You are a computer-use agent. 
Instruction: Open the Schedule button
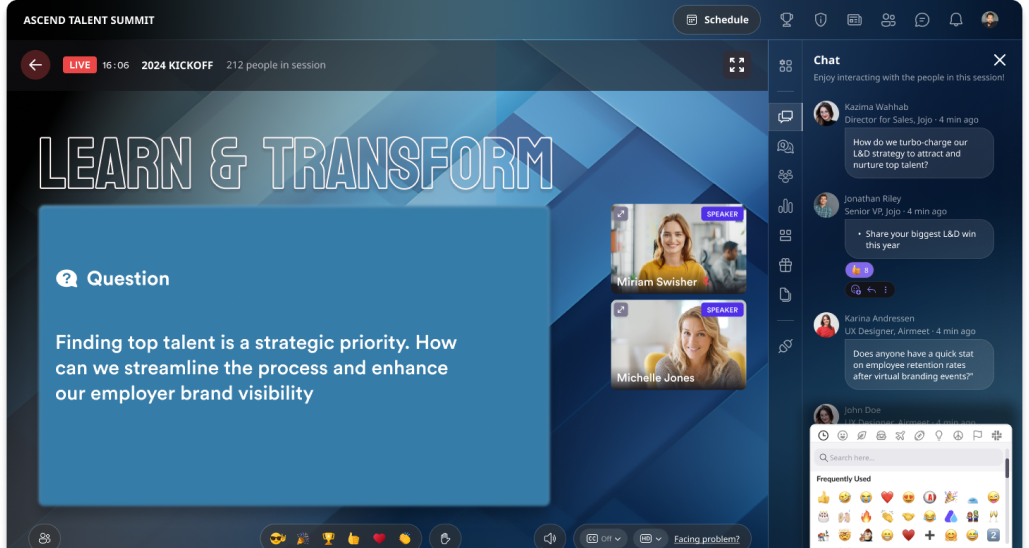(717, 20)
